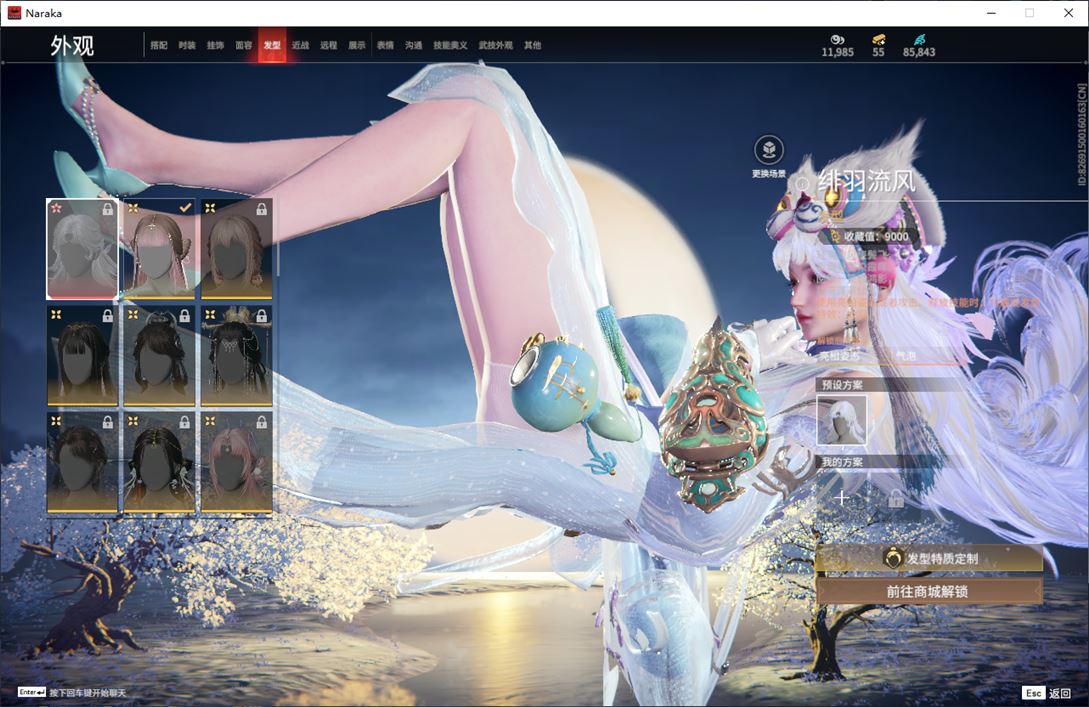Click the checkmark on the equipped hairstyle

click(185, 208)
